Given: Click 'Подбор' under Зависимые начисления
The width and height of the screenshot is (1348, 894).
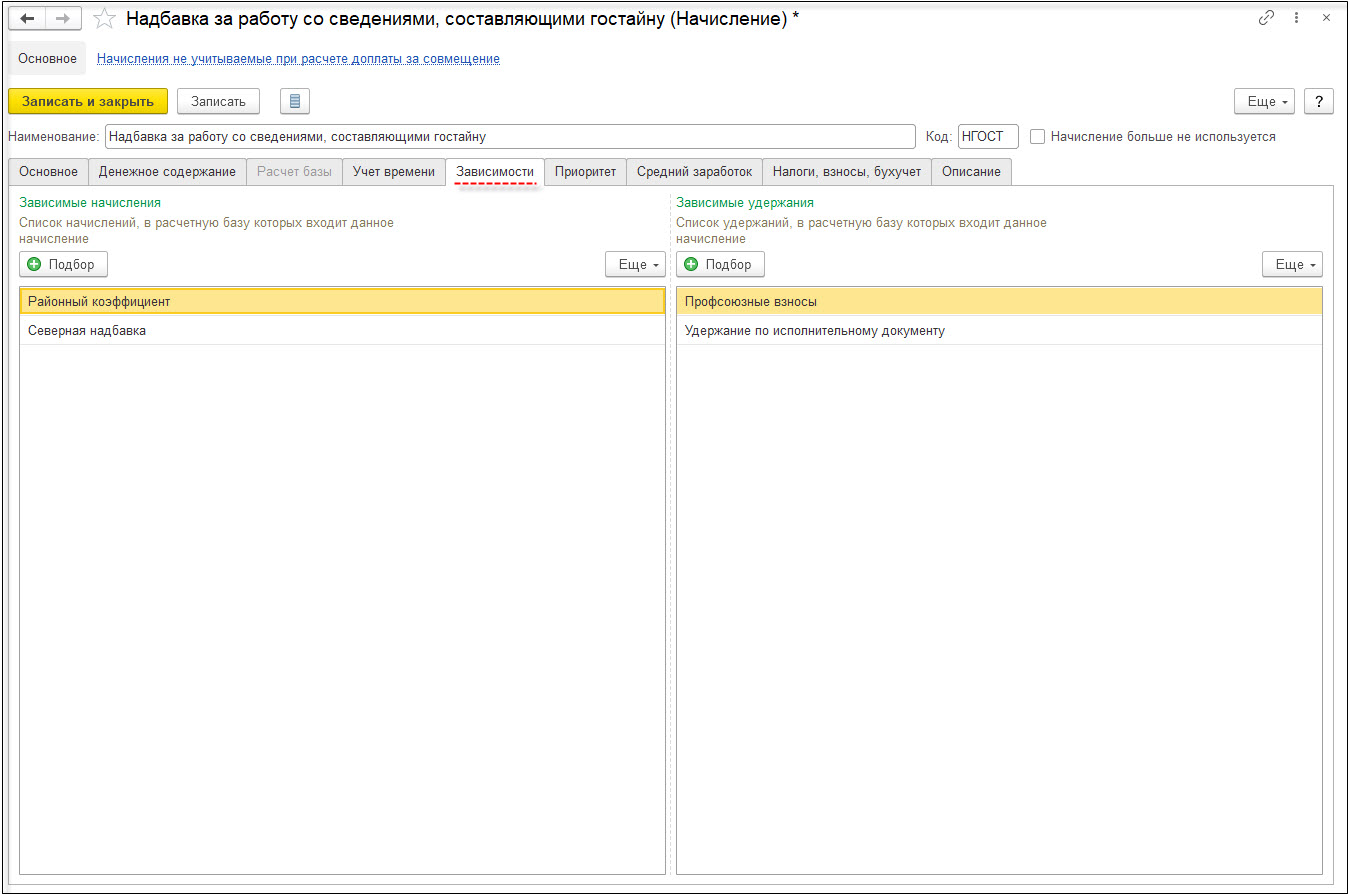Looking at the screenshot, I should 63,264.
